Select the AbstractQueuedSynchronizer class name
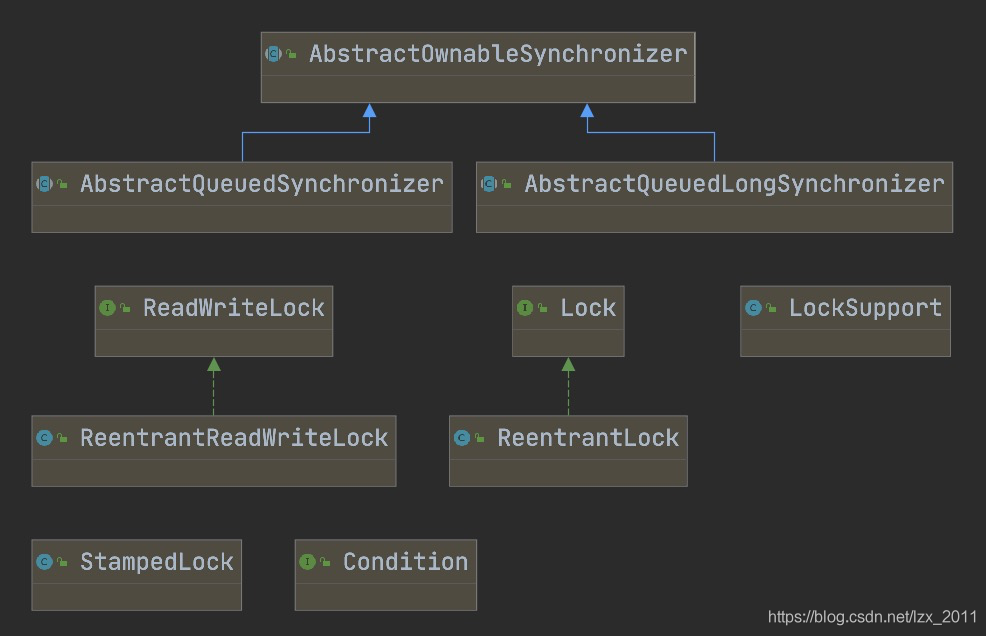Viewport: 986px width, 636px height. 262,184
